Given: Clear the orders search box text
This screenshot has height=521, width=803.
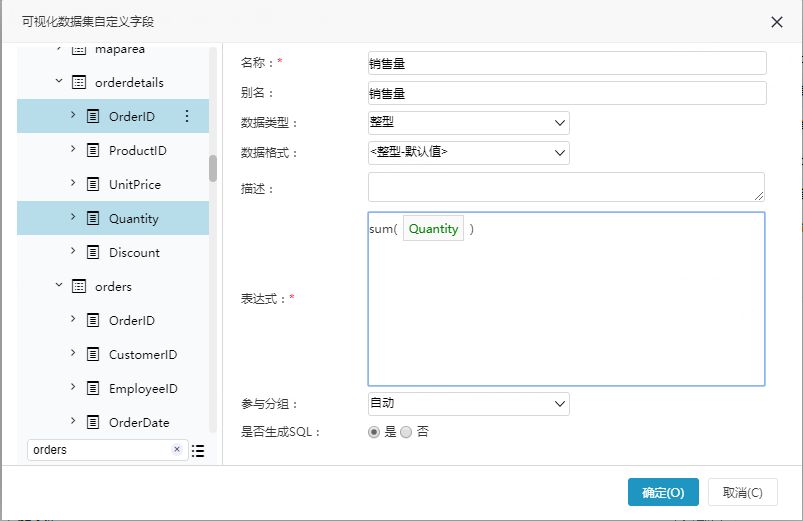Looking at the screenshot, I should 177,449.
